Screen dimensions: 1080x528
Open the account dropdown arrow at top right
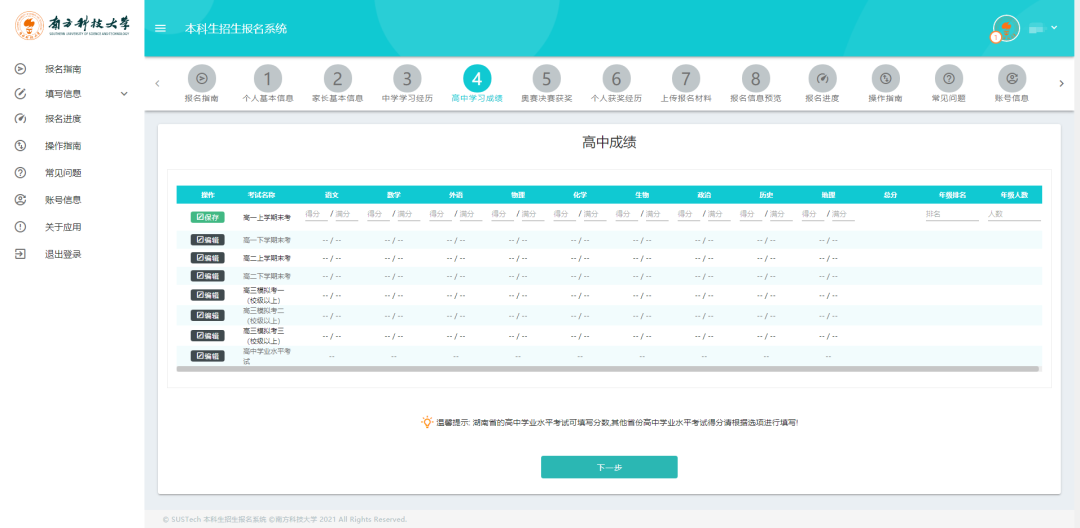click(1054, 28)
